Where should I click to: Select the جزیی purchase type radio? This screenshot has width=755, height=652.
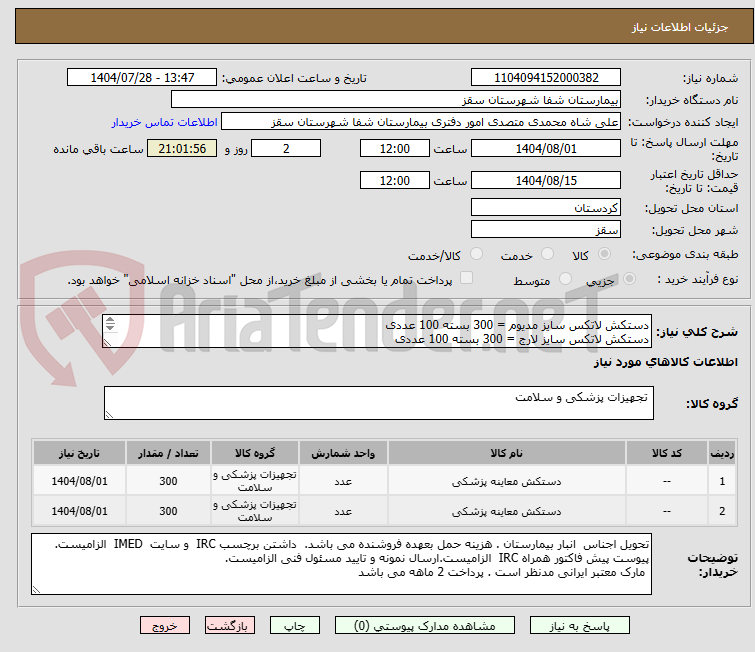tap(629, 279)
